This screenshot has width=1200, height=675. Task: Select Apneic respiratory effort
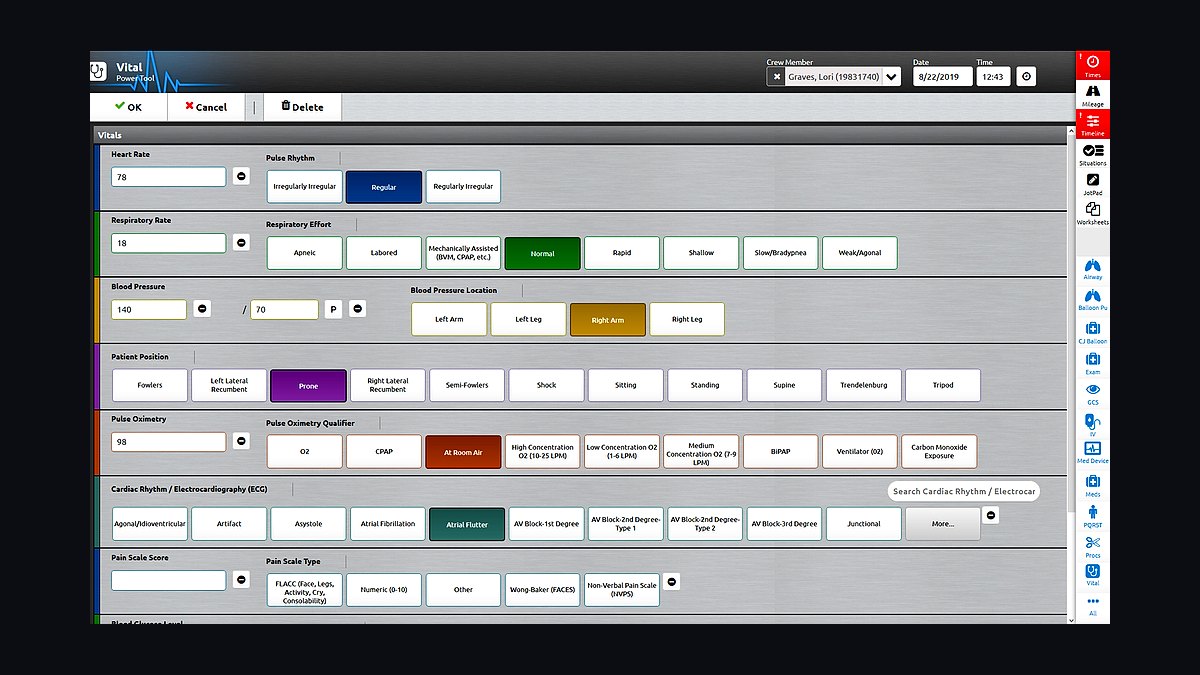(305, 253)
